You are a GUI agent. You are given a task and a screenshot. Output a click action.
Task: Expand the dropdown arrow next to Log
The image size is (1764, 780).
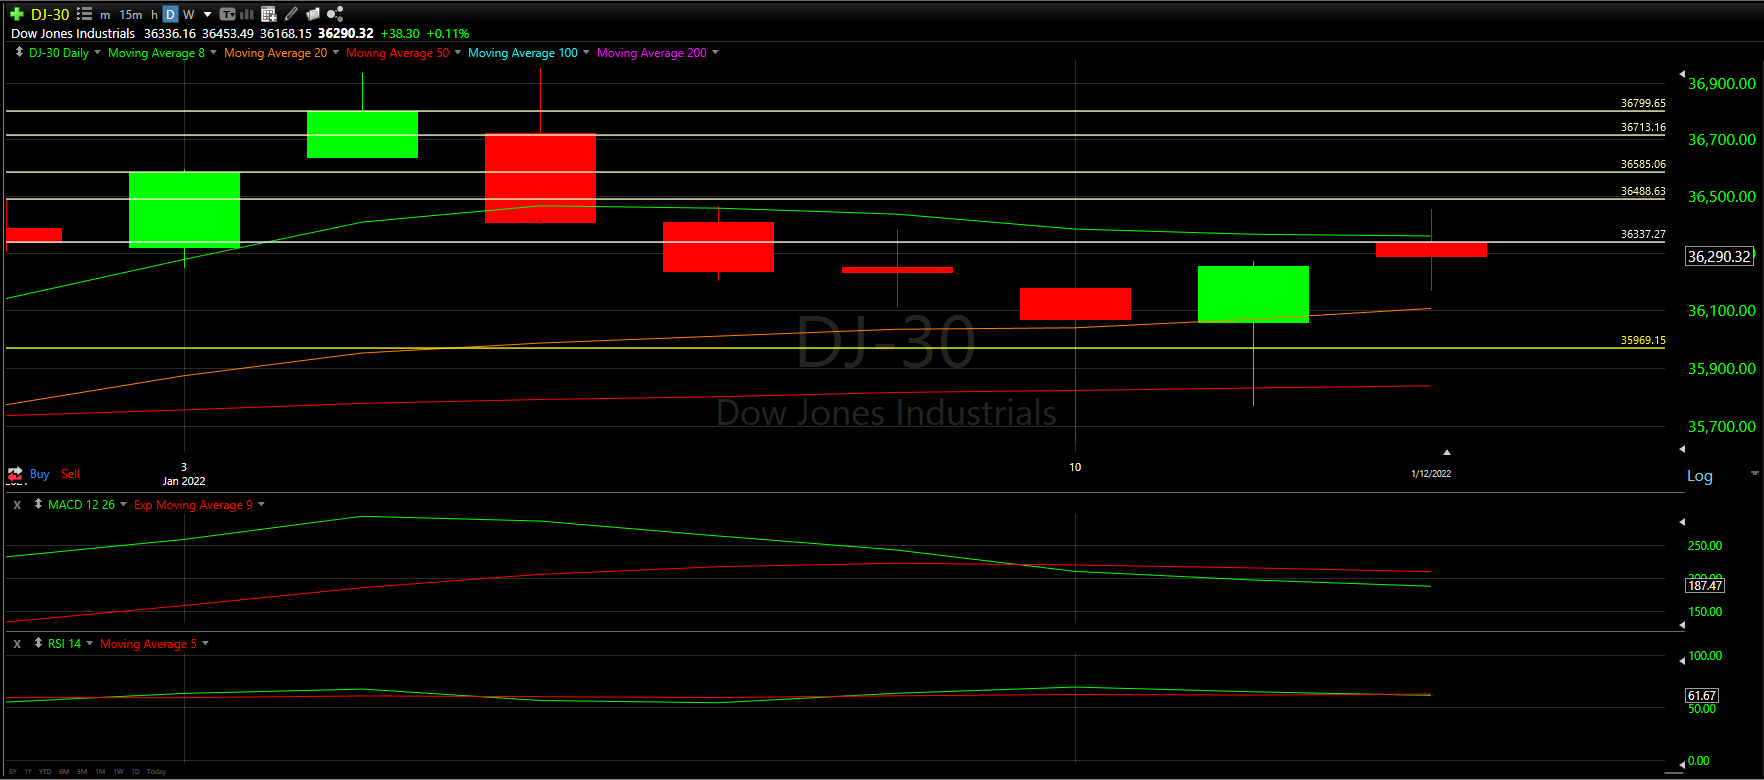[1754, 473]
